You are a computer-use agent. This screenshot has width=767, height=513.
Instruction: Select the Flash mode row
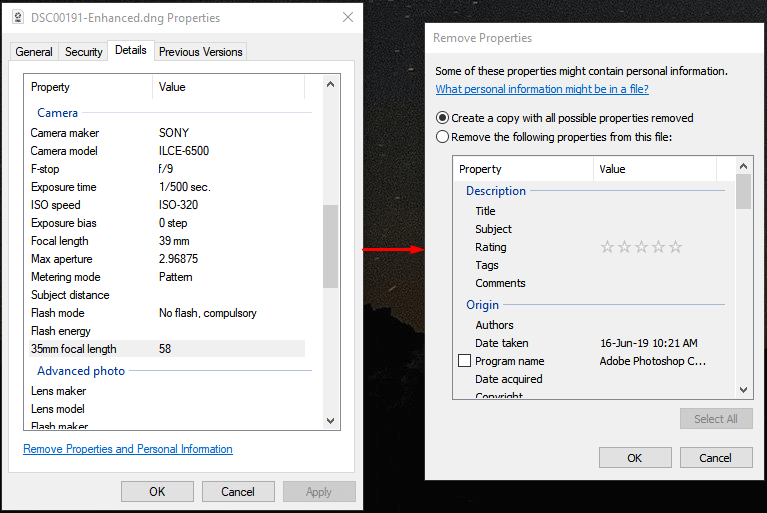pos(167,313)
